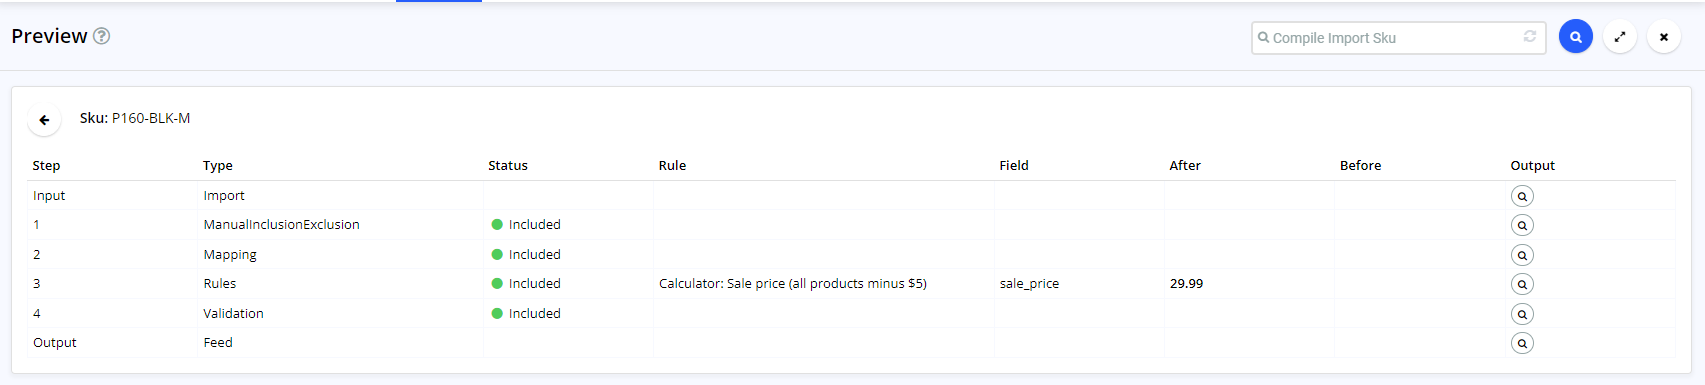1705x385 pixels.
Task: Expand the preview with the fullscreen icon
Action: coord(1619,37)
